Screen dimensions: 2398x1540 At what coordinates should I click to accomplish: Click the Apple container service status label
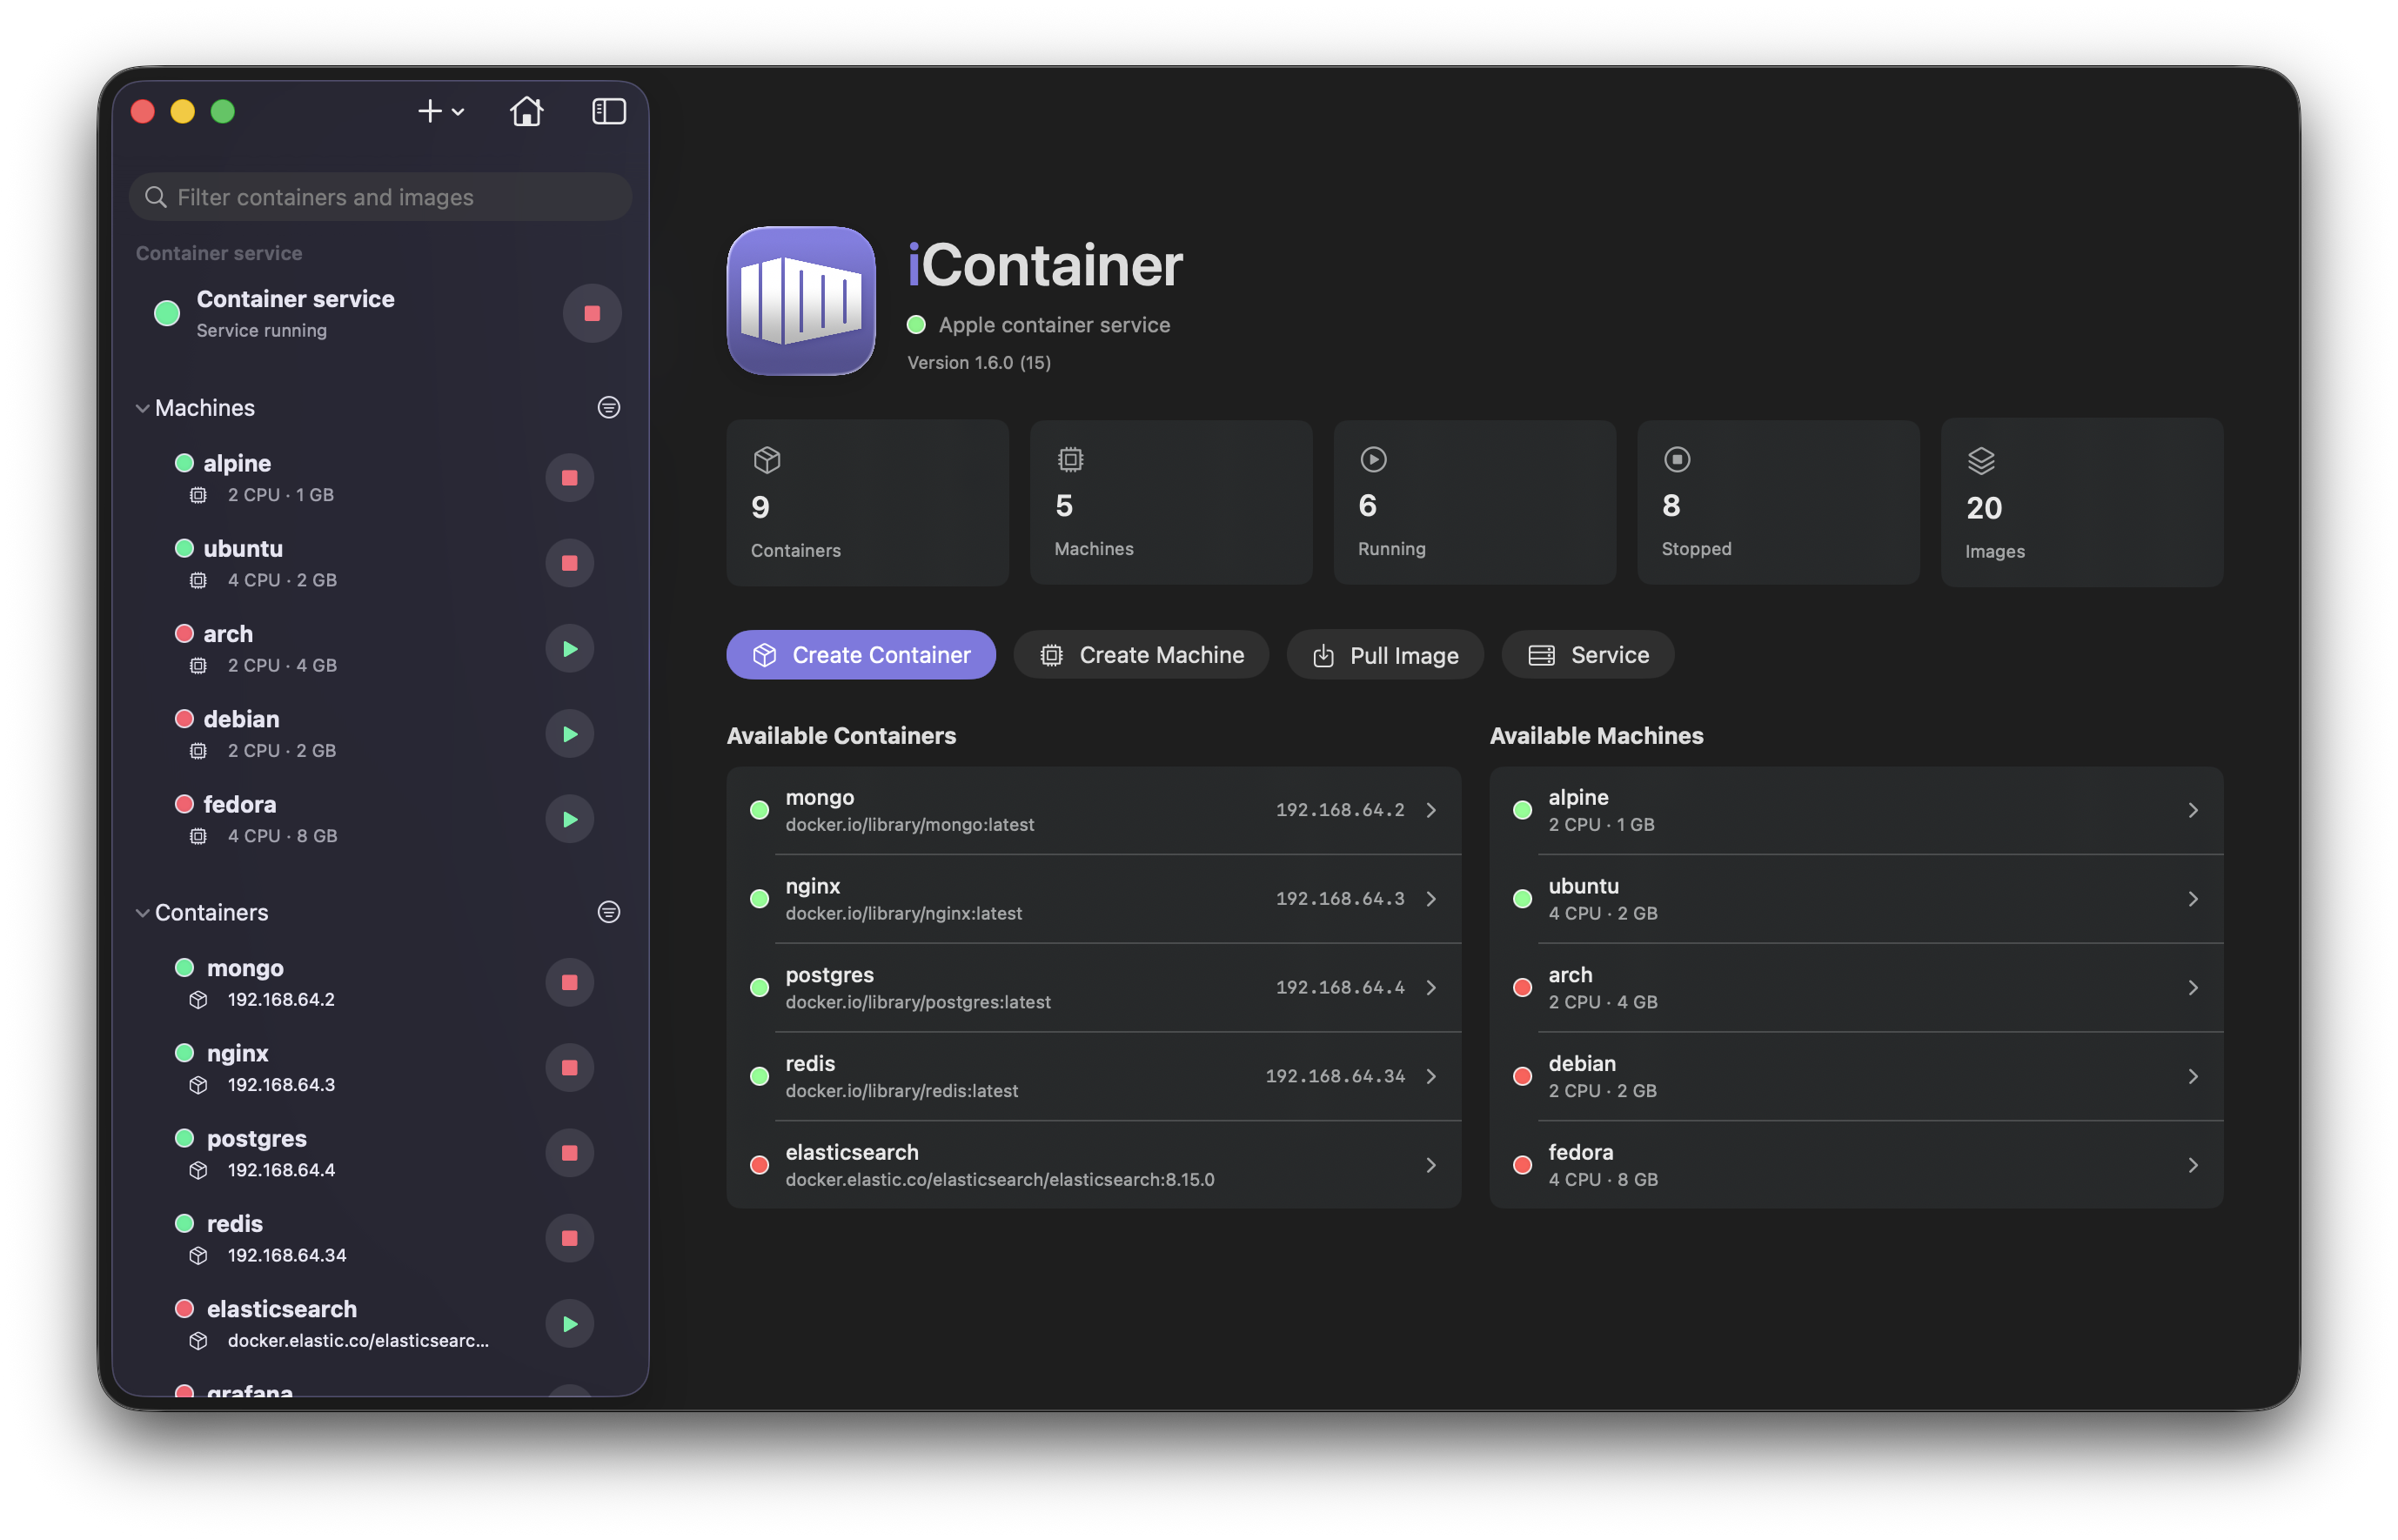(1054, 325)
